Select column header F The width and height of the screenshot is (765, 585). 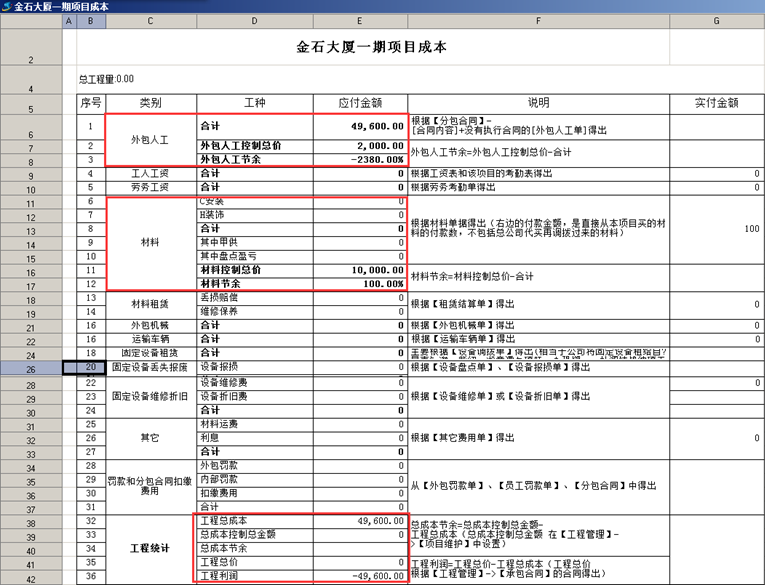(537, 21)
